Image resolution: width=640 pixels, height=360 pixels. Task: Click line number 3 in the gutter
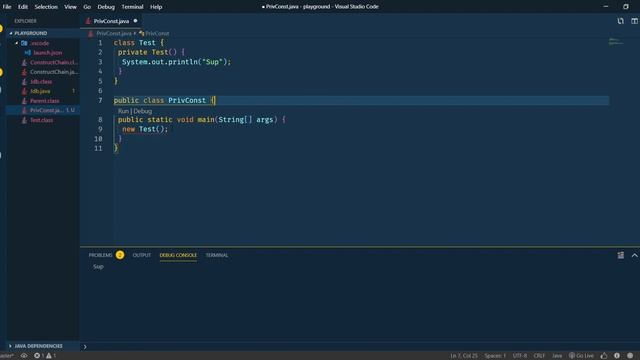[x=100, y=62]
